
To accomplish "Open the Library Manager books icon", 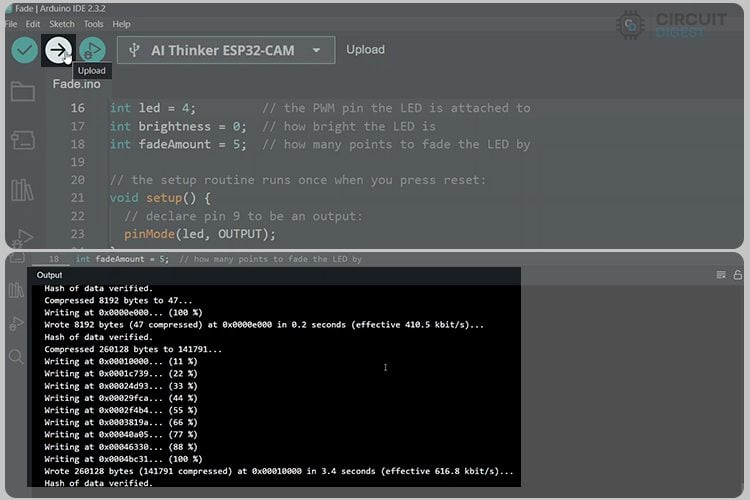I will [x=22, y=189].
